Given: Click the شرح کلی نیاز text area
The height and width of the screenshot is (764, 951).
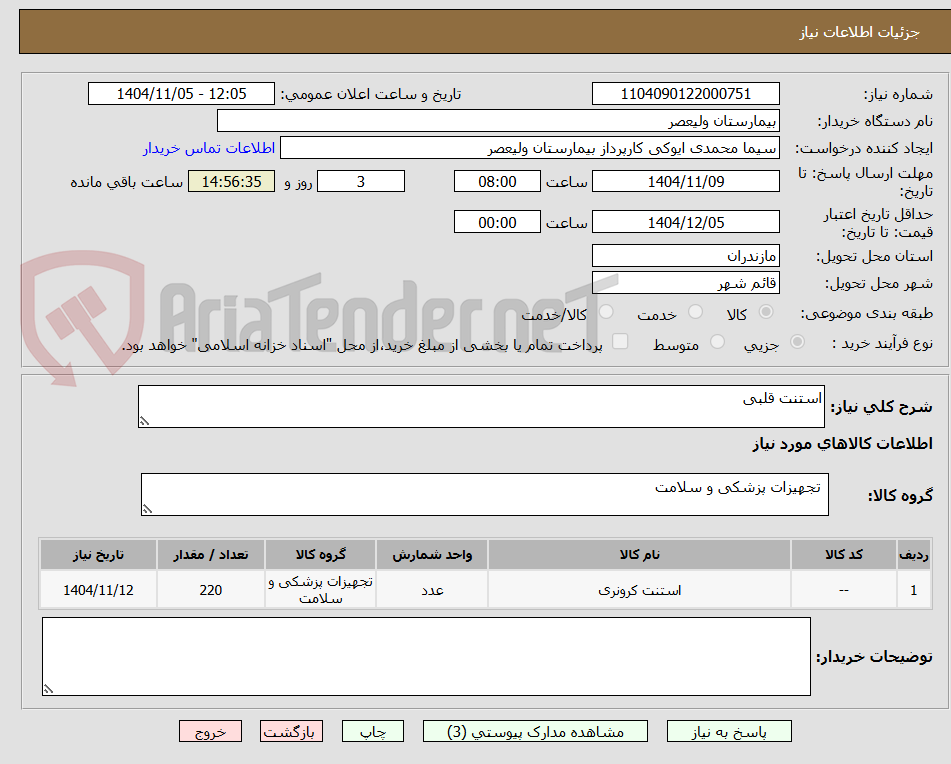Looking at the screenshot, I should (x=481, y=406).
